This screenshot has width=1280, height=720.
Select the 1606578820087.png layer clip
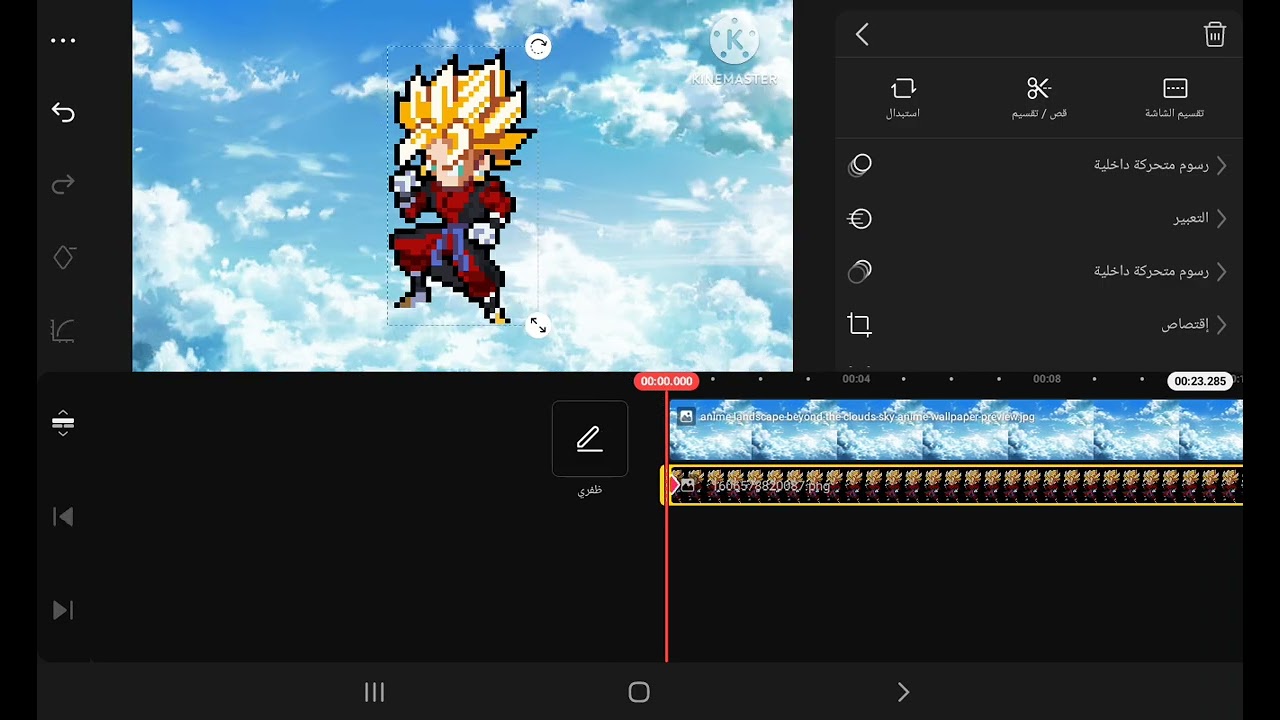tap(953, 485)
